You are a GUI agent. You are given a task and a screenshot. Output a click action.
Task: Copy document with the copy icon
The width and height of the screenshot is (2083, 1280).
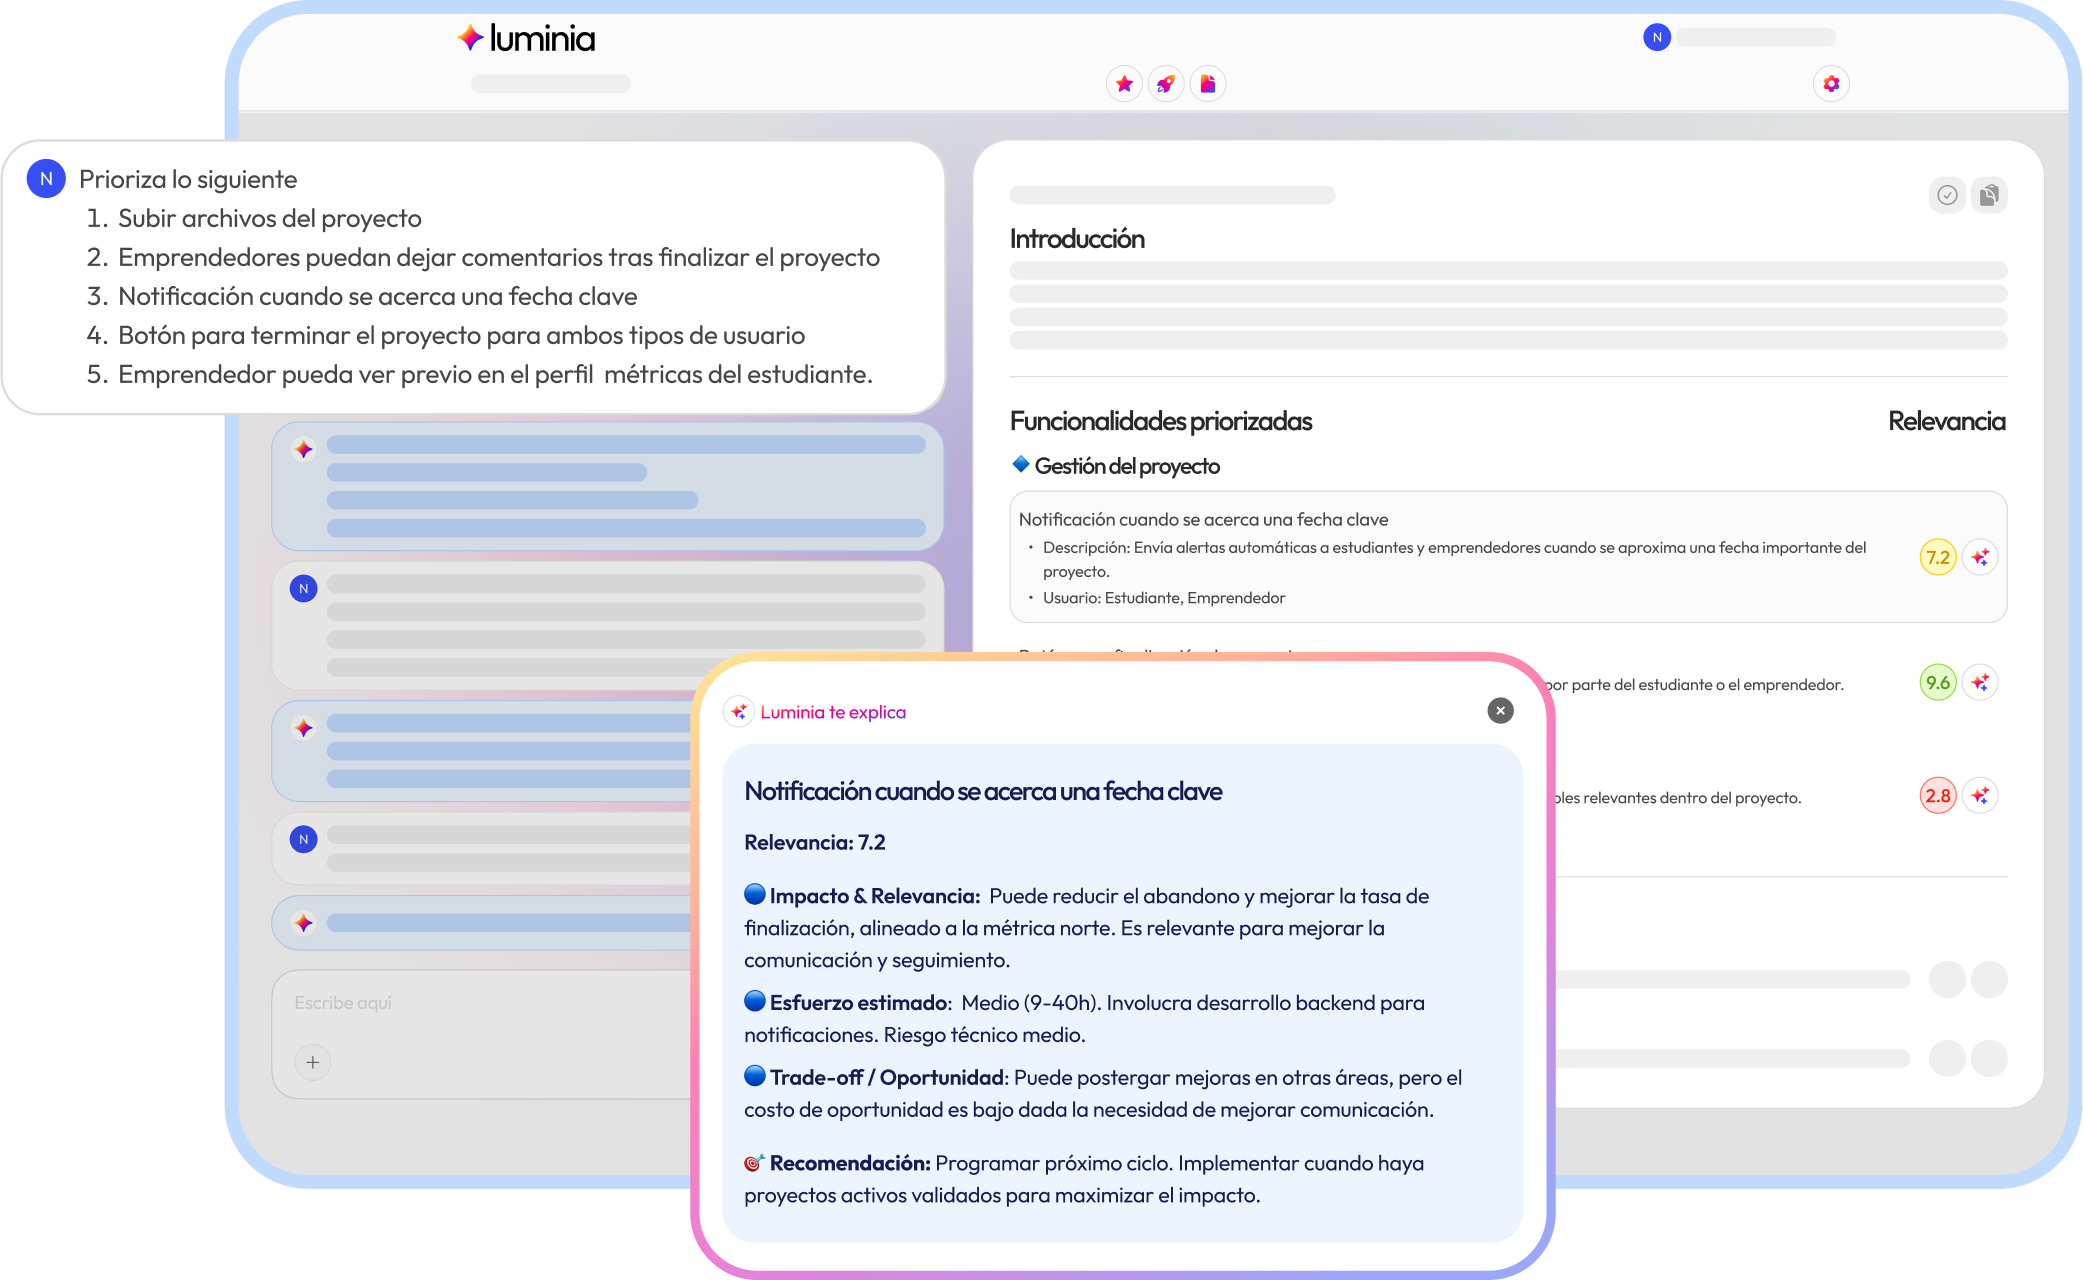(1989, 195)
